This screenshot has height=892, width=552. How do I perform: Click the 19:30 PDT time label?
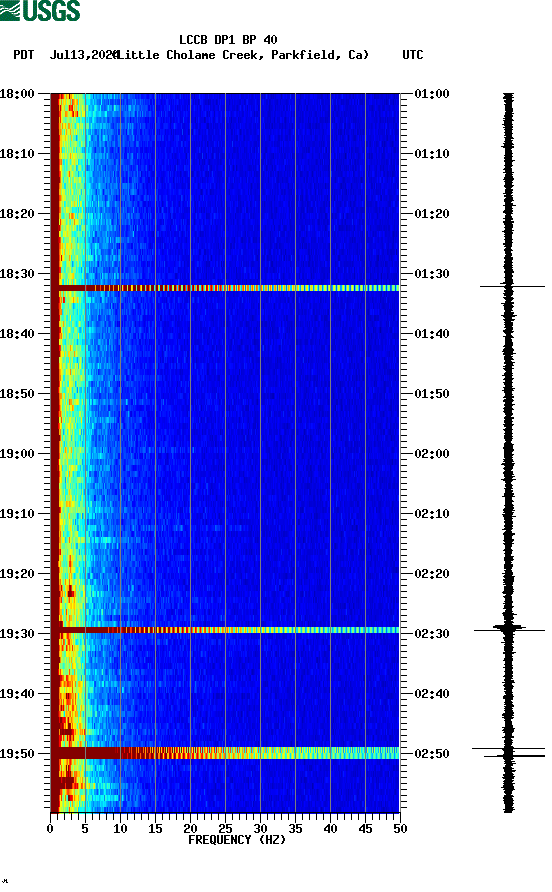coord(17,634)
